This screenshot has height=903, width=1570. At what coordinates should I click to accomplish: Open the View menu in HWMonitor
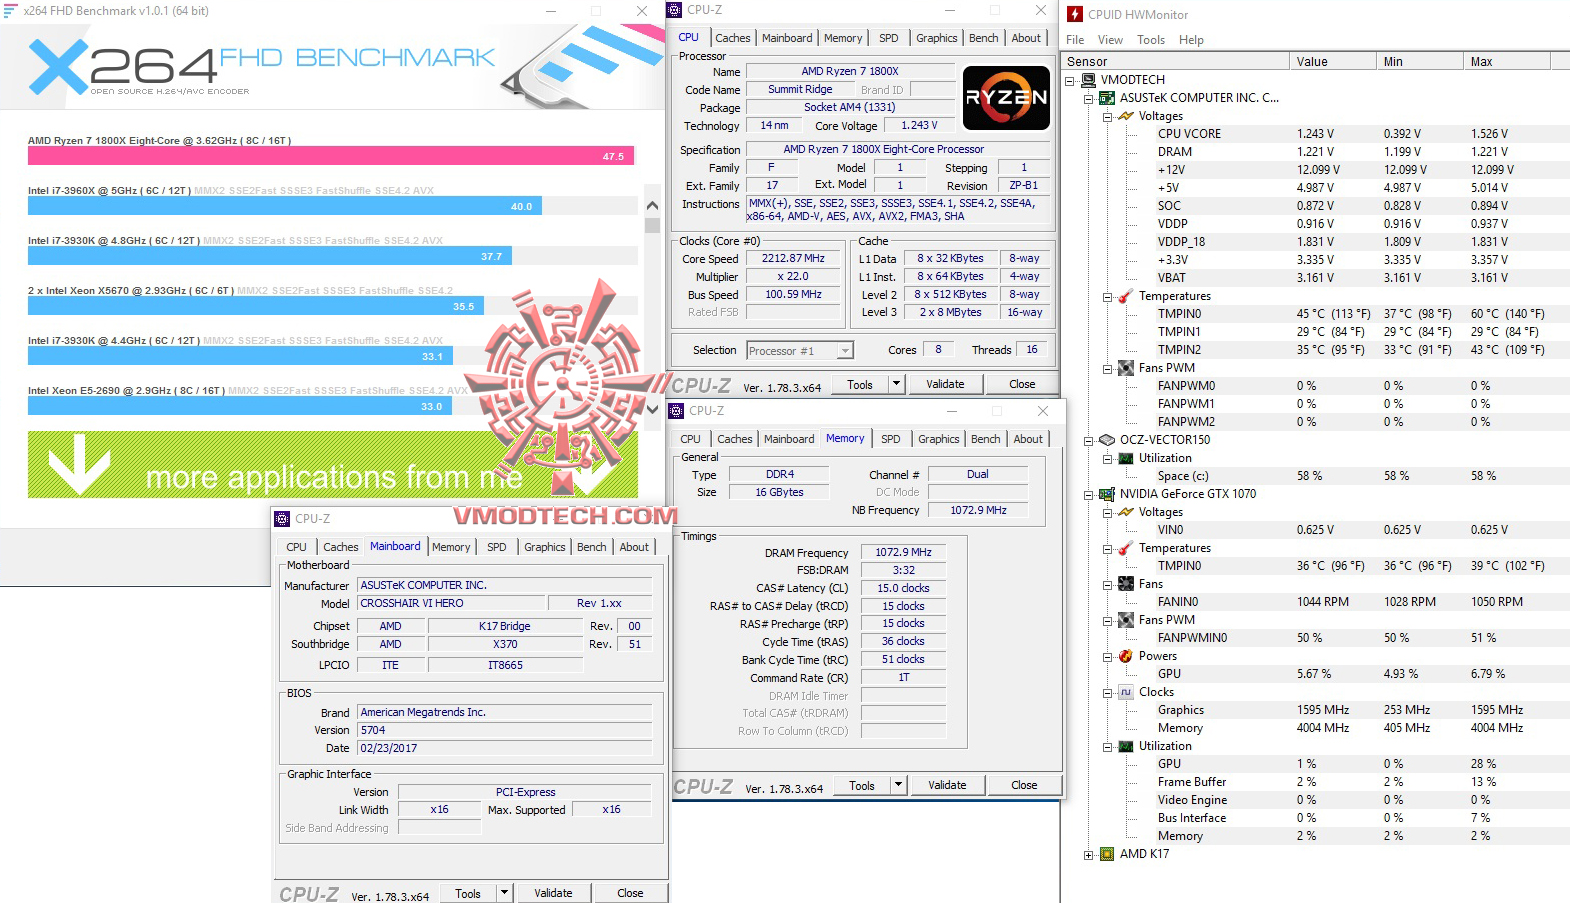tap(1110, 40)
